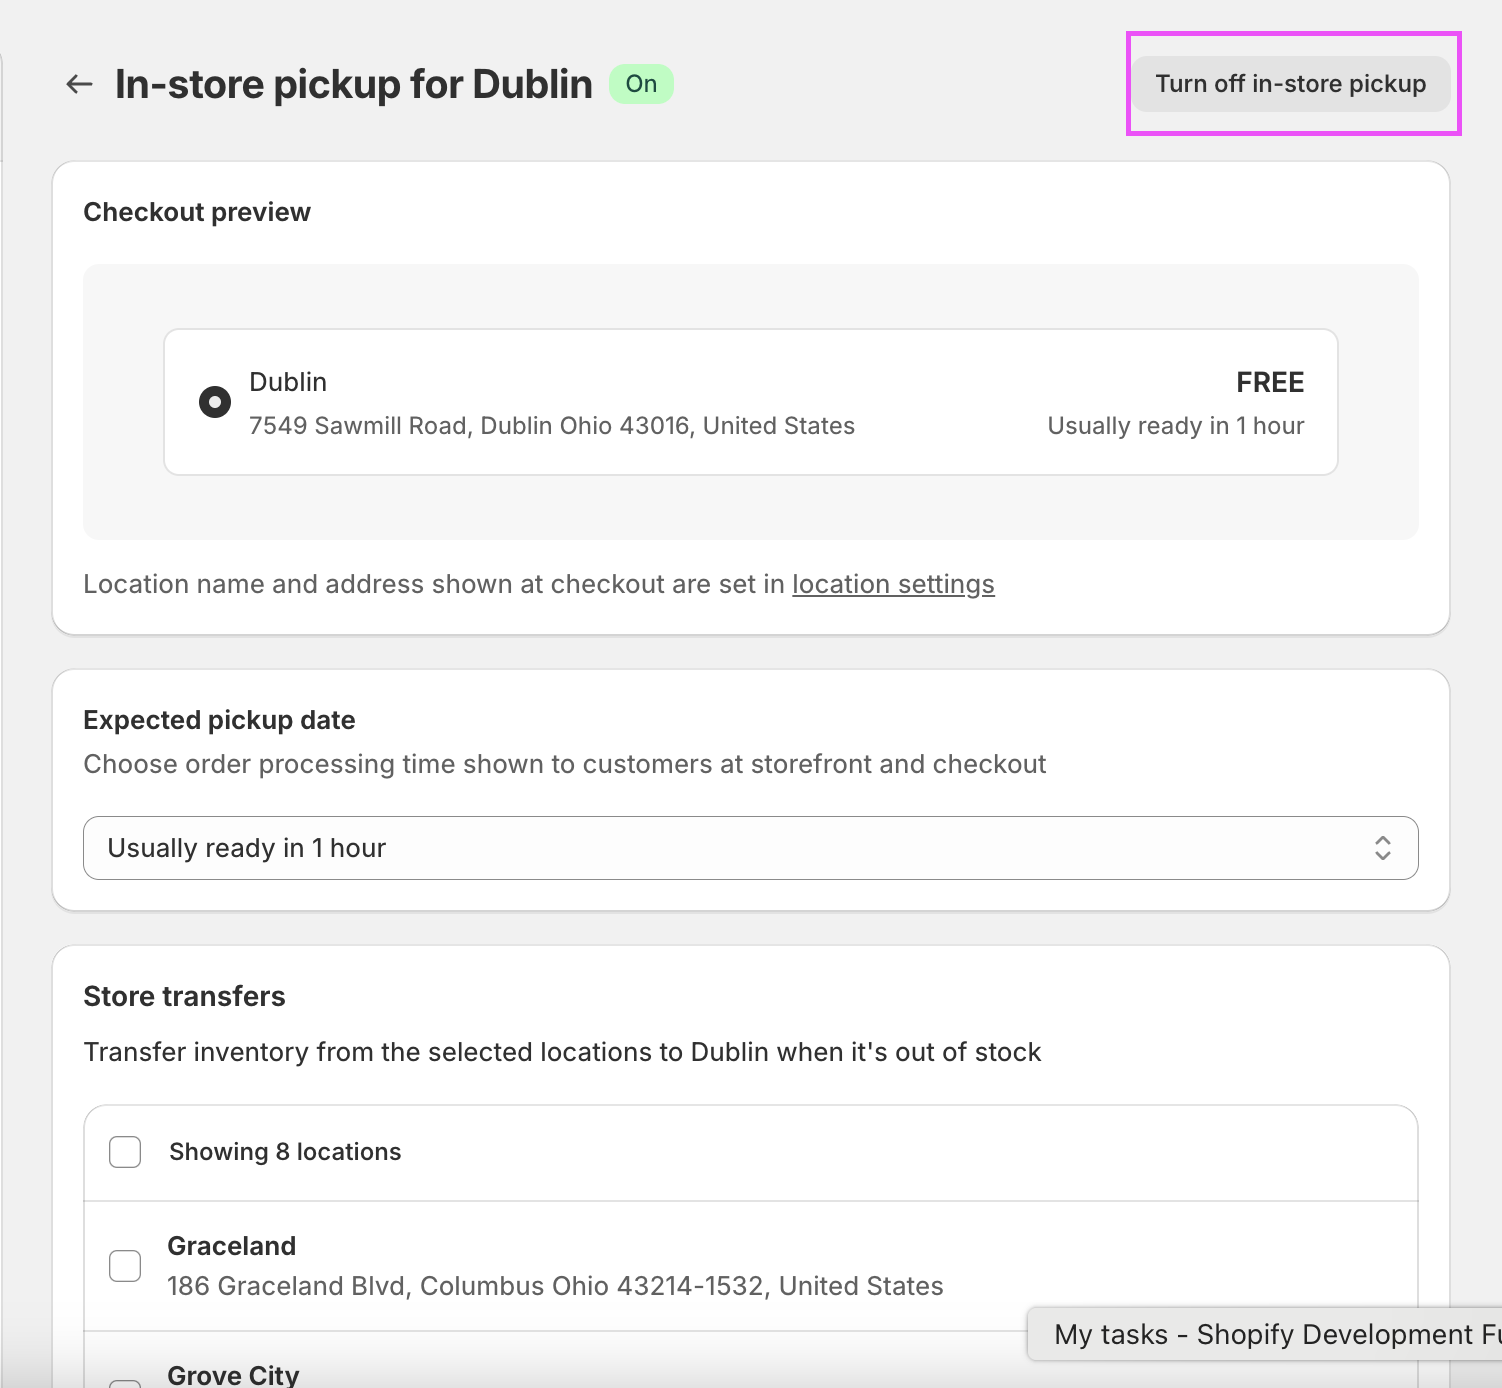Click the Graceland Blvd address line
1502x1388 pixels.
tap(555, 1286)
